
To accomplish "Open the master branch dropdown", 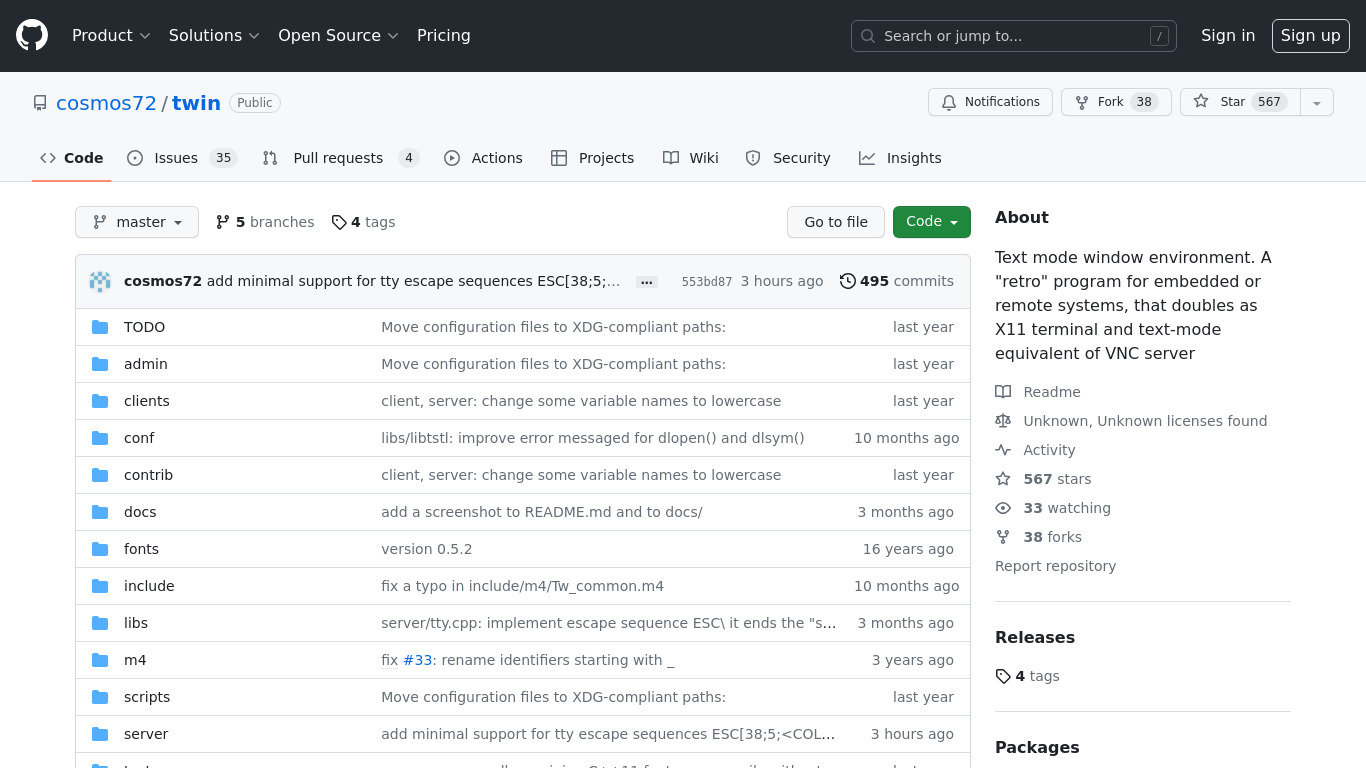I will pos(137,222).
